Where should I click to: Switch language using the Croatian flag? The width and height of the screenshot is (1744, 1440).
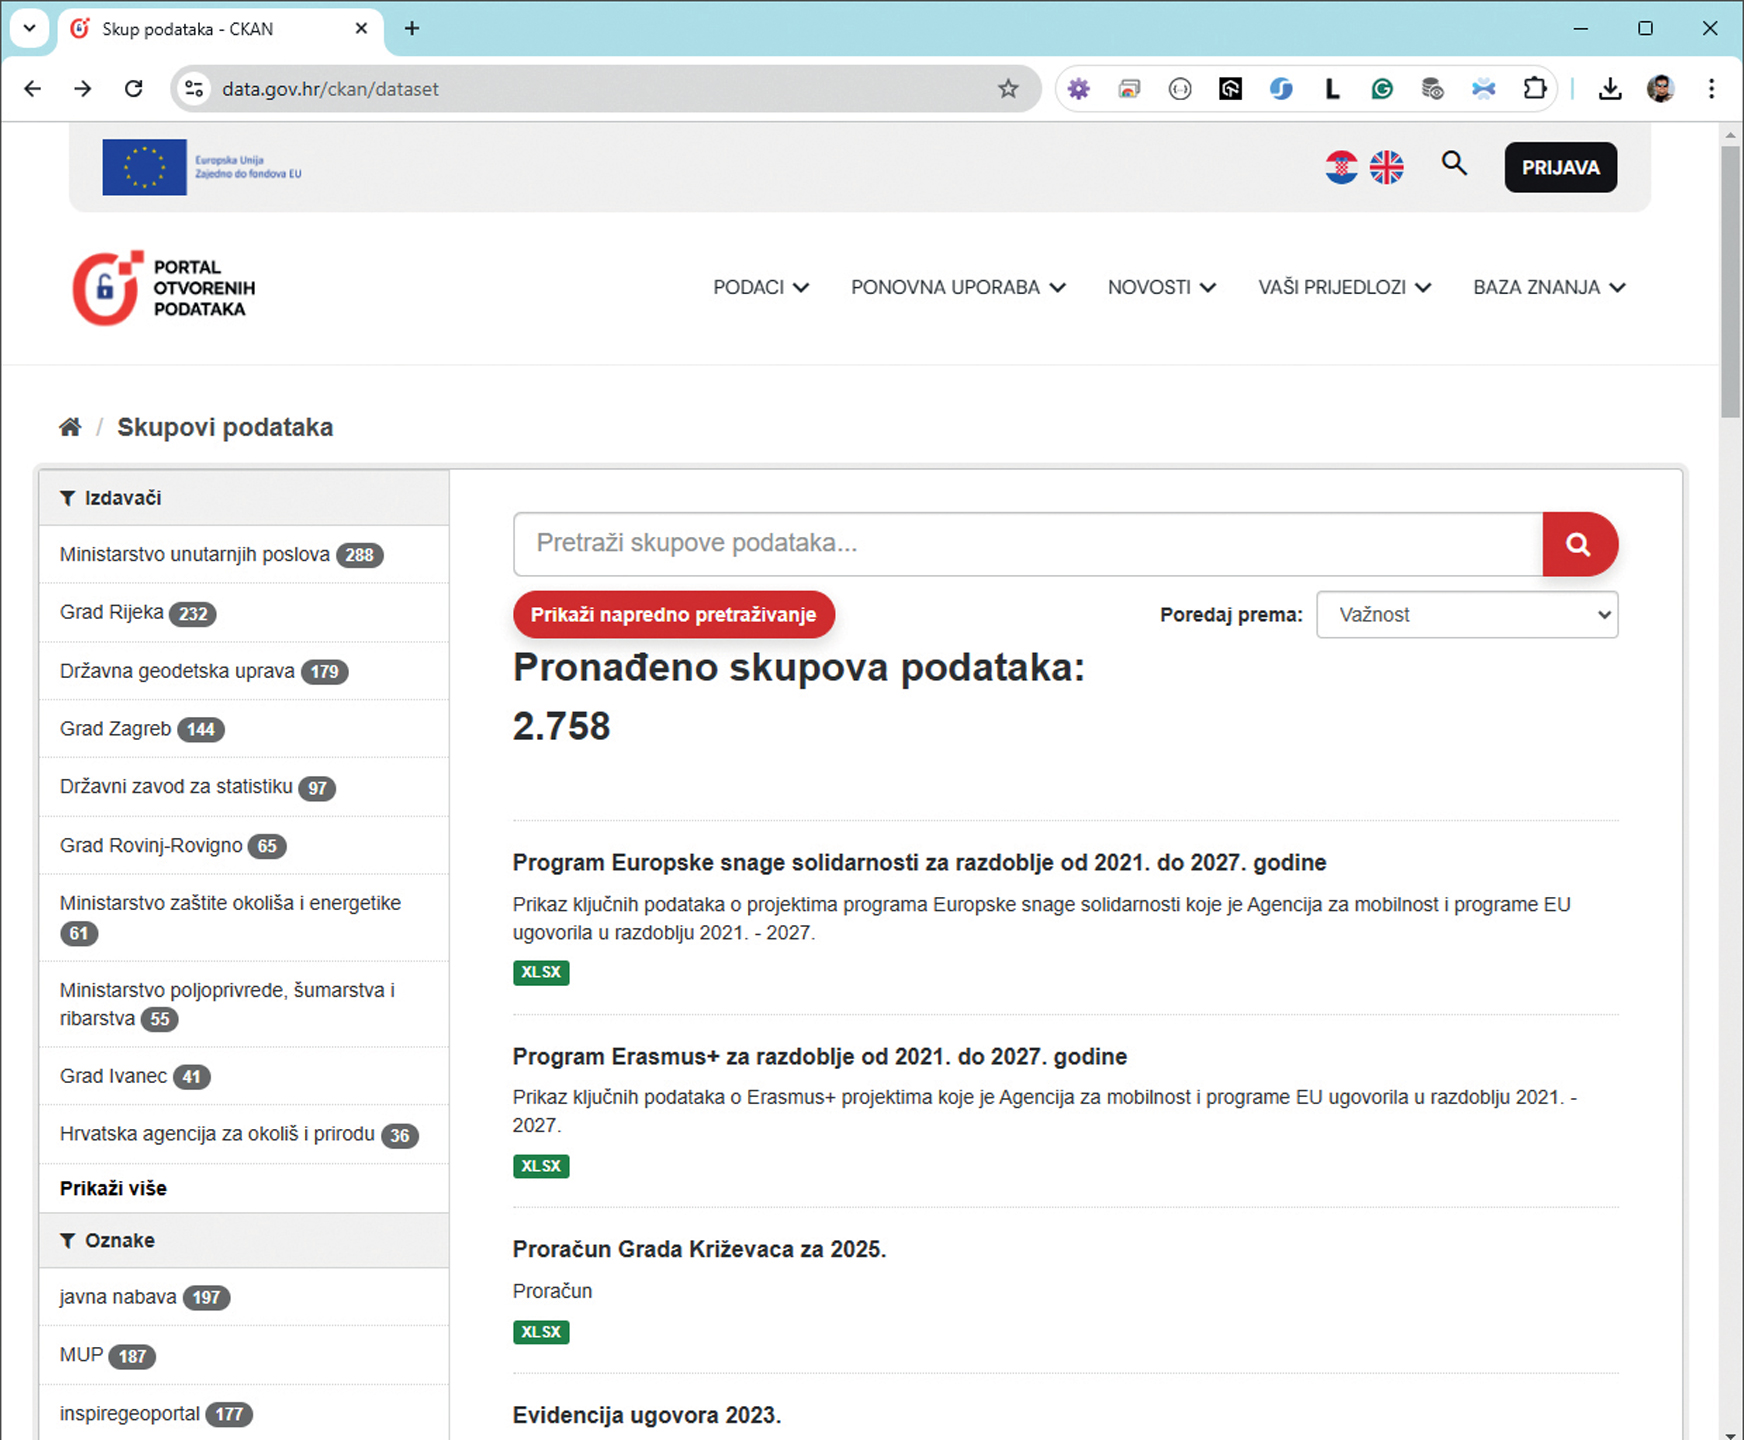(x=1341, y=167)
